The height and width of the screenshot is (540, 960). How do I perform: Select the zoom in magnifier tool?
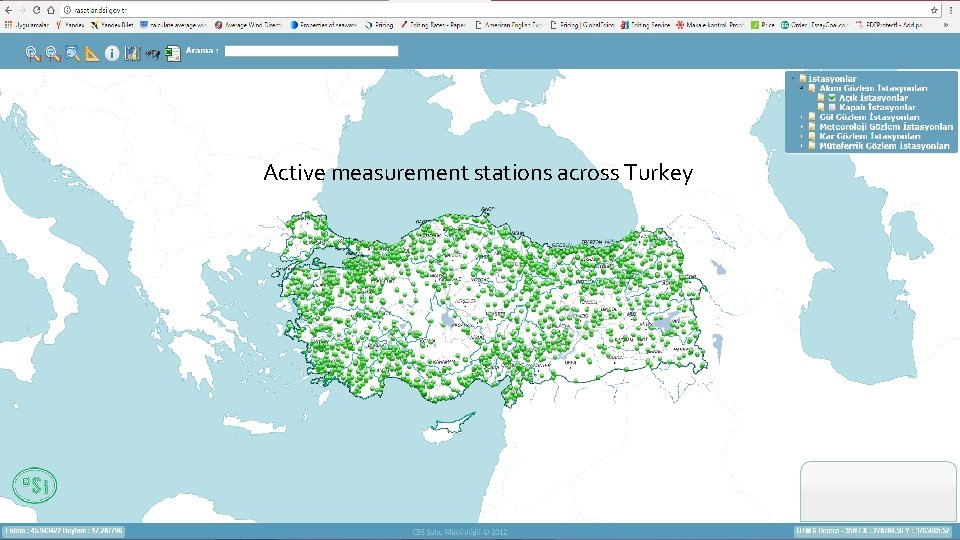pos(33,53)
